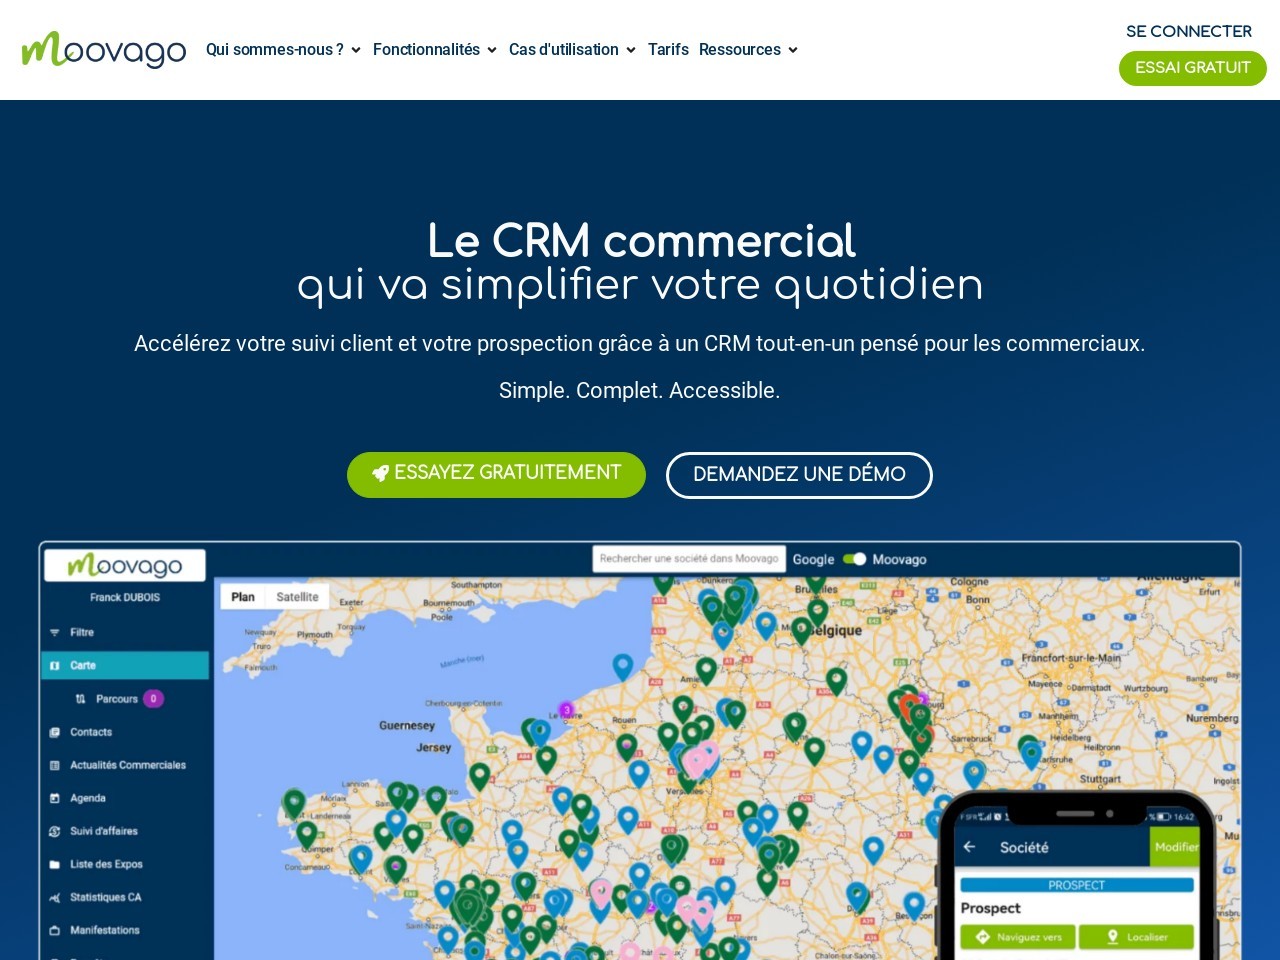1280x960 pixels.
Task: Click the Statistiques CA icon
Action: coord(55,897)
